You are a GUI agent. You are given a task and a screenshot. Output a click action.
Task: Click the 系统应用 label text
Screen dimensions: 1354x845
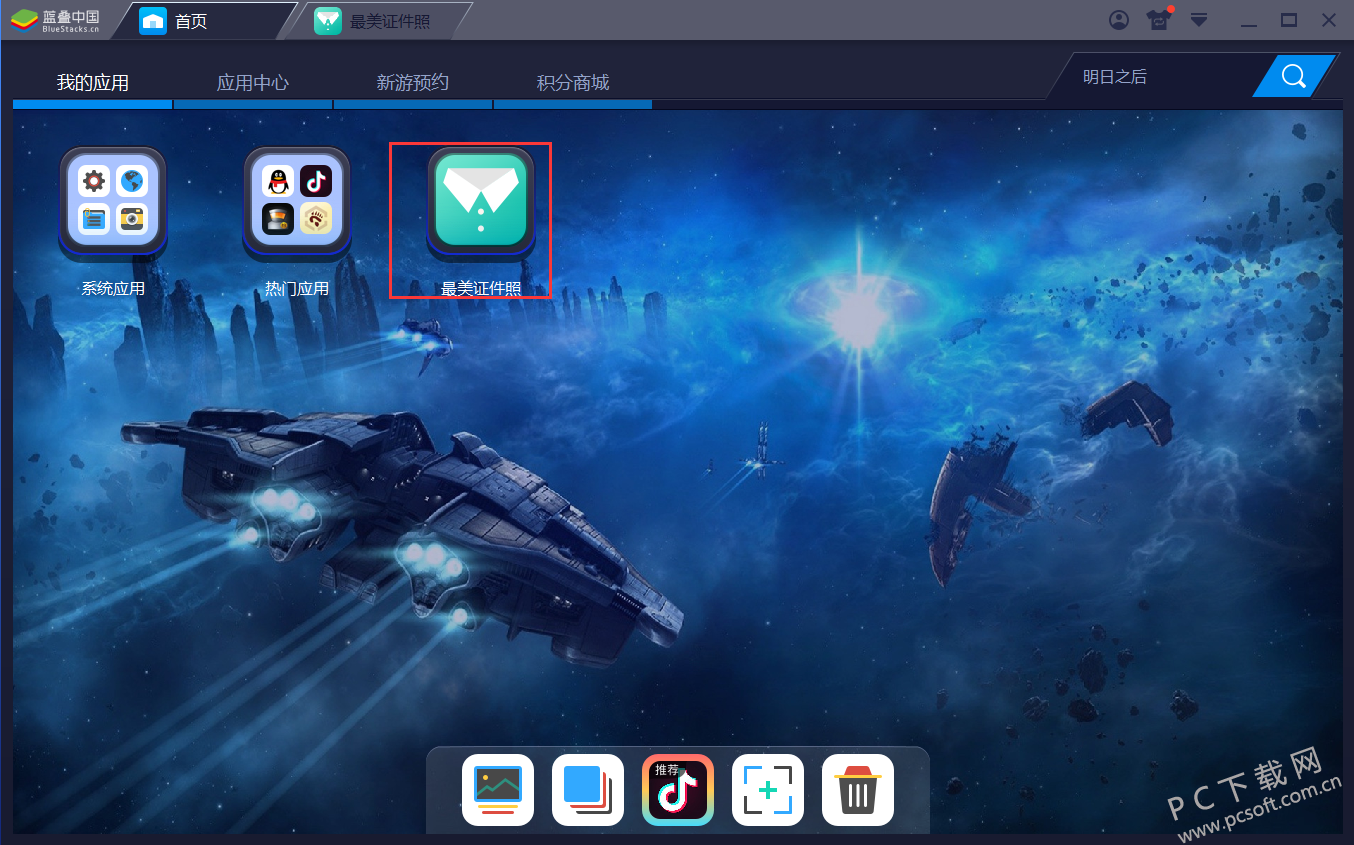(x=113, y=289)
